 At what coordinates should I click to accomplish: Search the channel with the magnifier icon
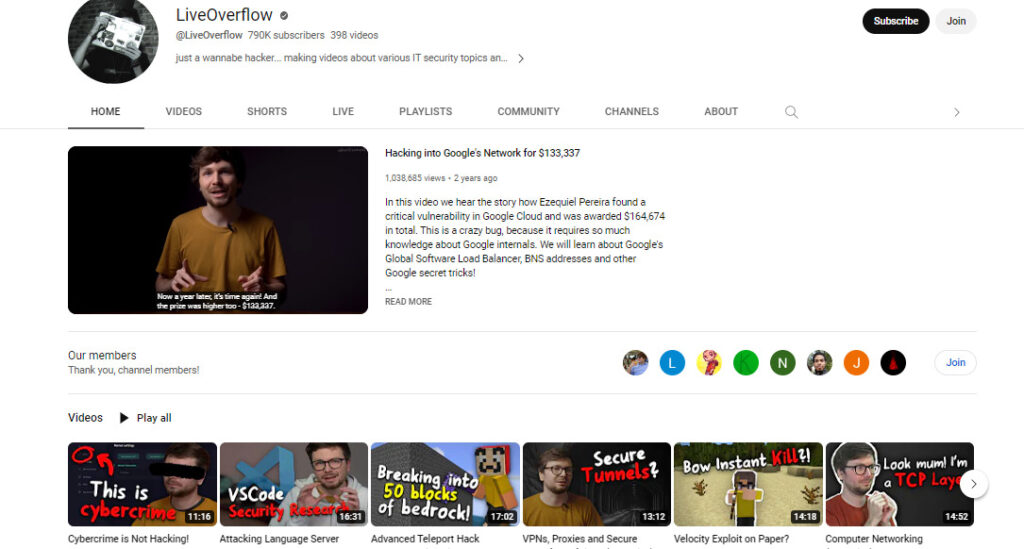coord(791,112)
